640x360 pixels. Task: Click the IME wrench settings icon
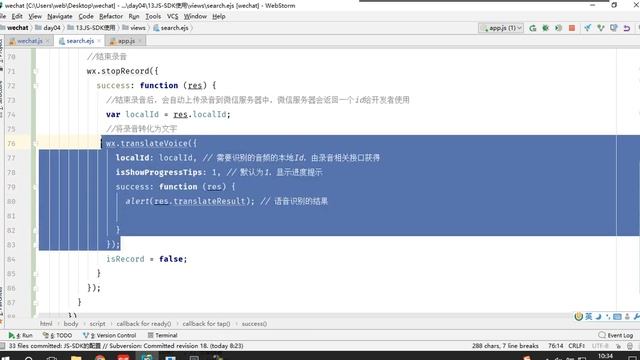636,316
